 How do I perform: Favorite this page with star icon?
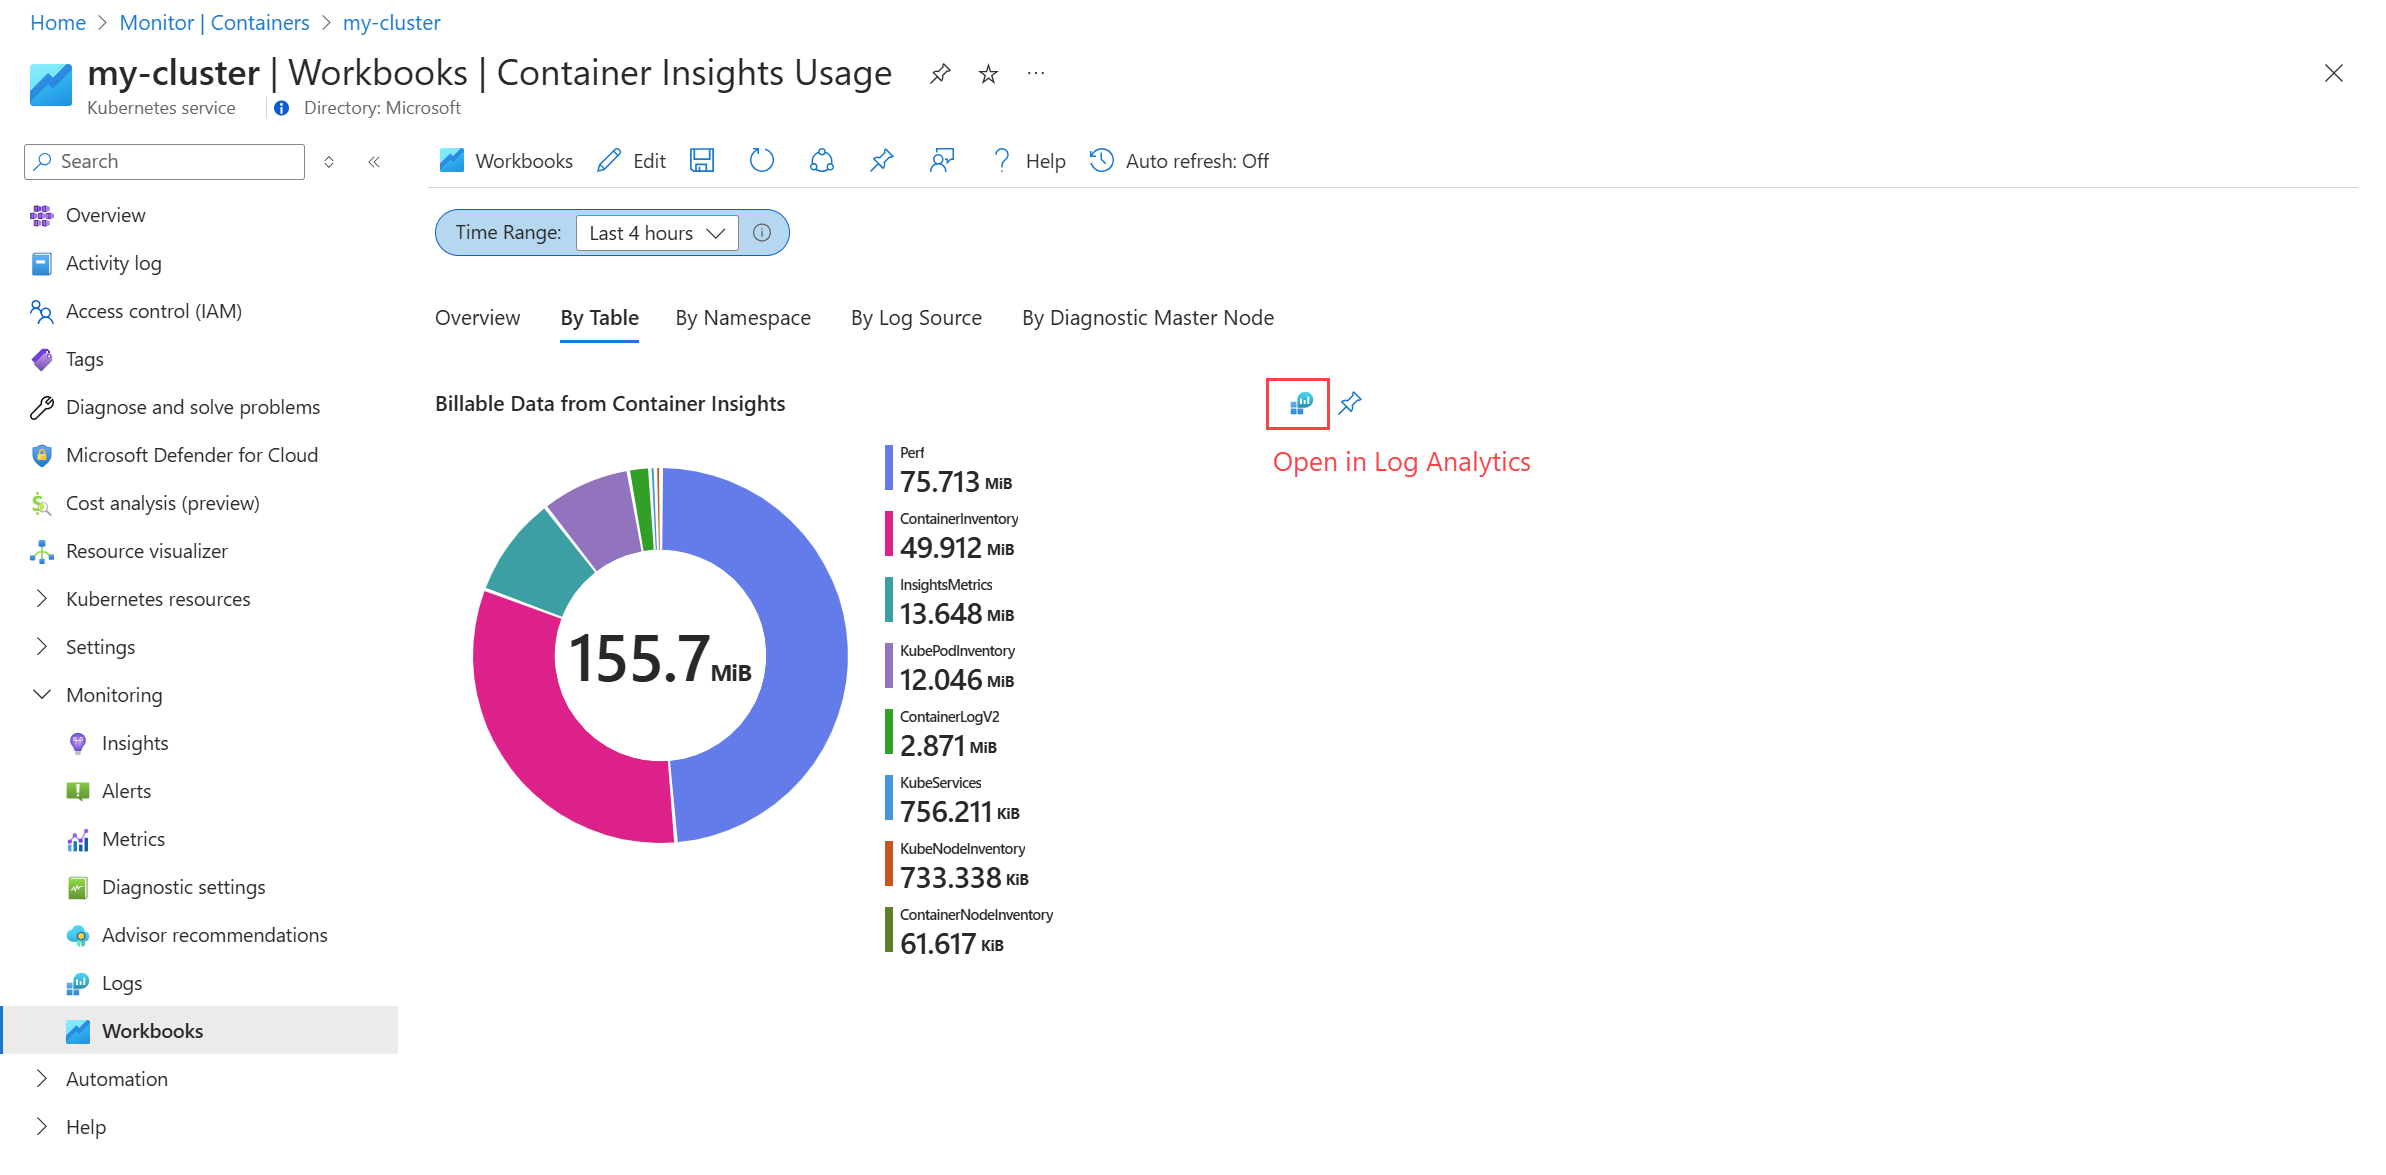point(988,74)
